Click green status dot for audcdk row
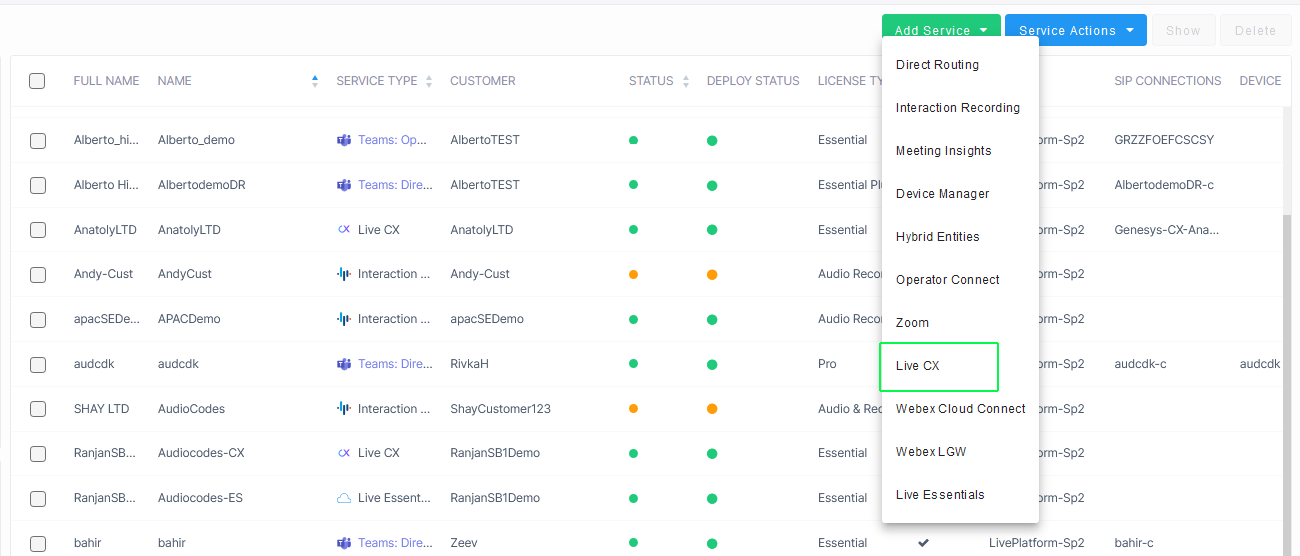This screenshot has height=556, width=1300. coord(633,364)
